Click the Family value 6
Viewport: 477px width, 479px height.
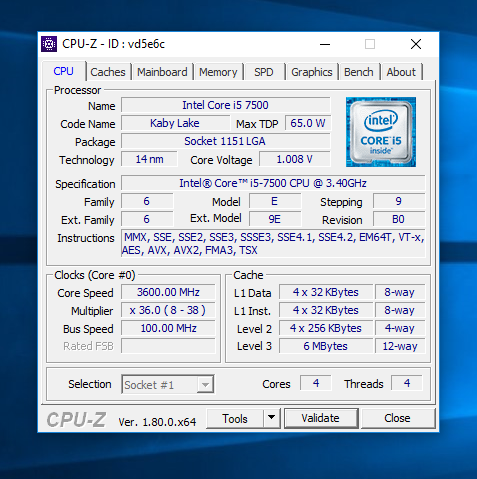(x=147, y=201)
